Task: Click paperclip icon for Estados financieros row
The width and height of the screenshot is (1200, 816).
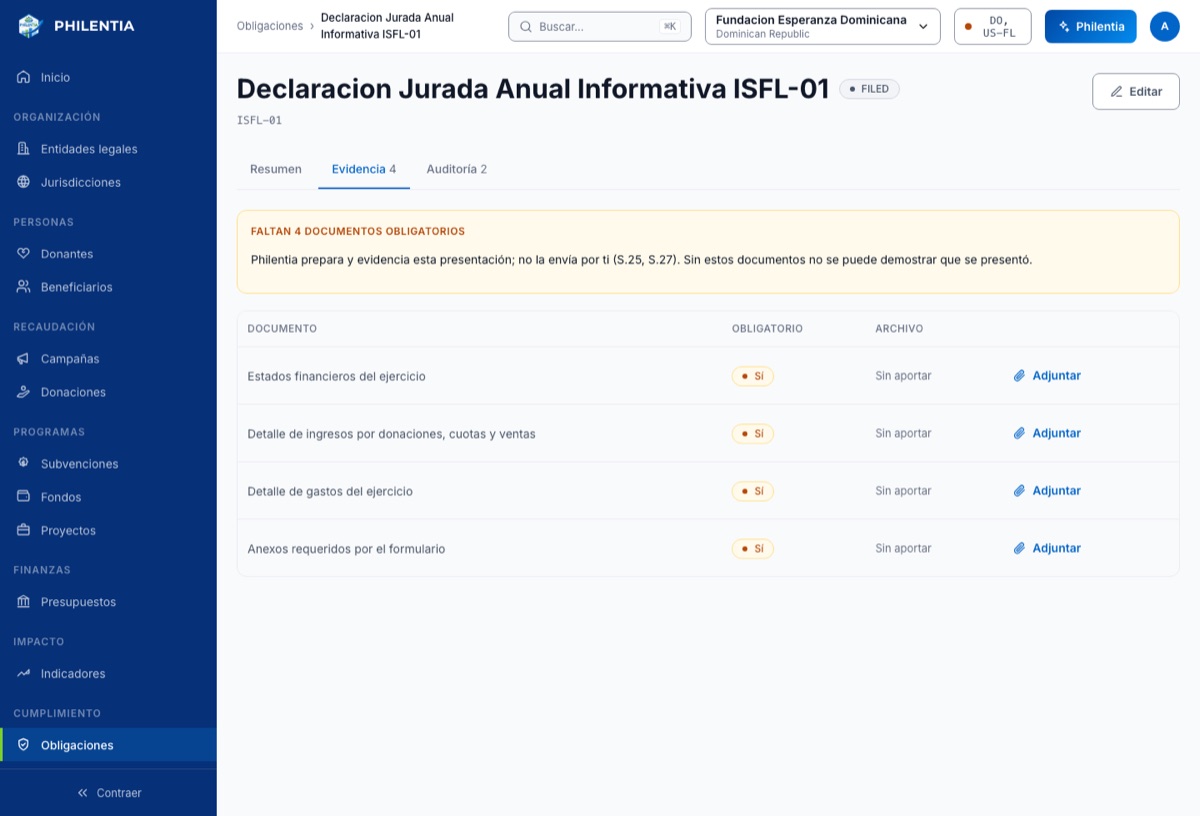Action: click(x=1019, y=376)
